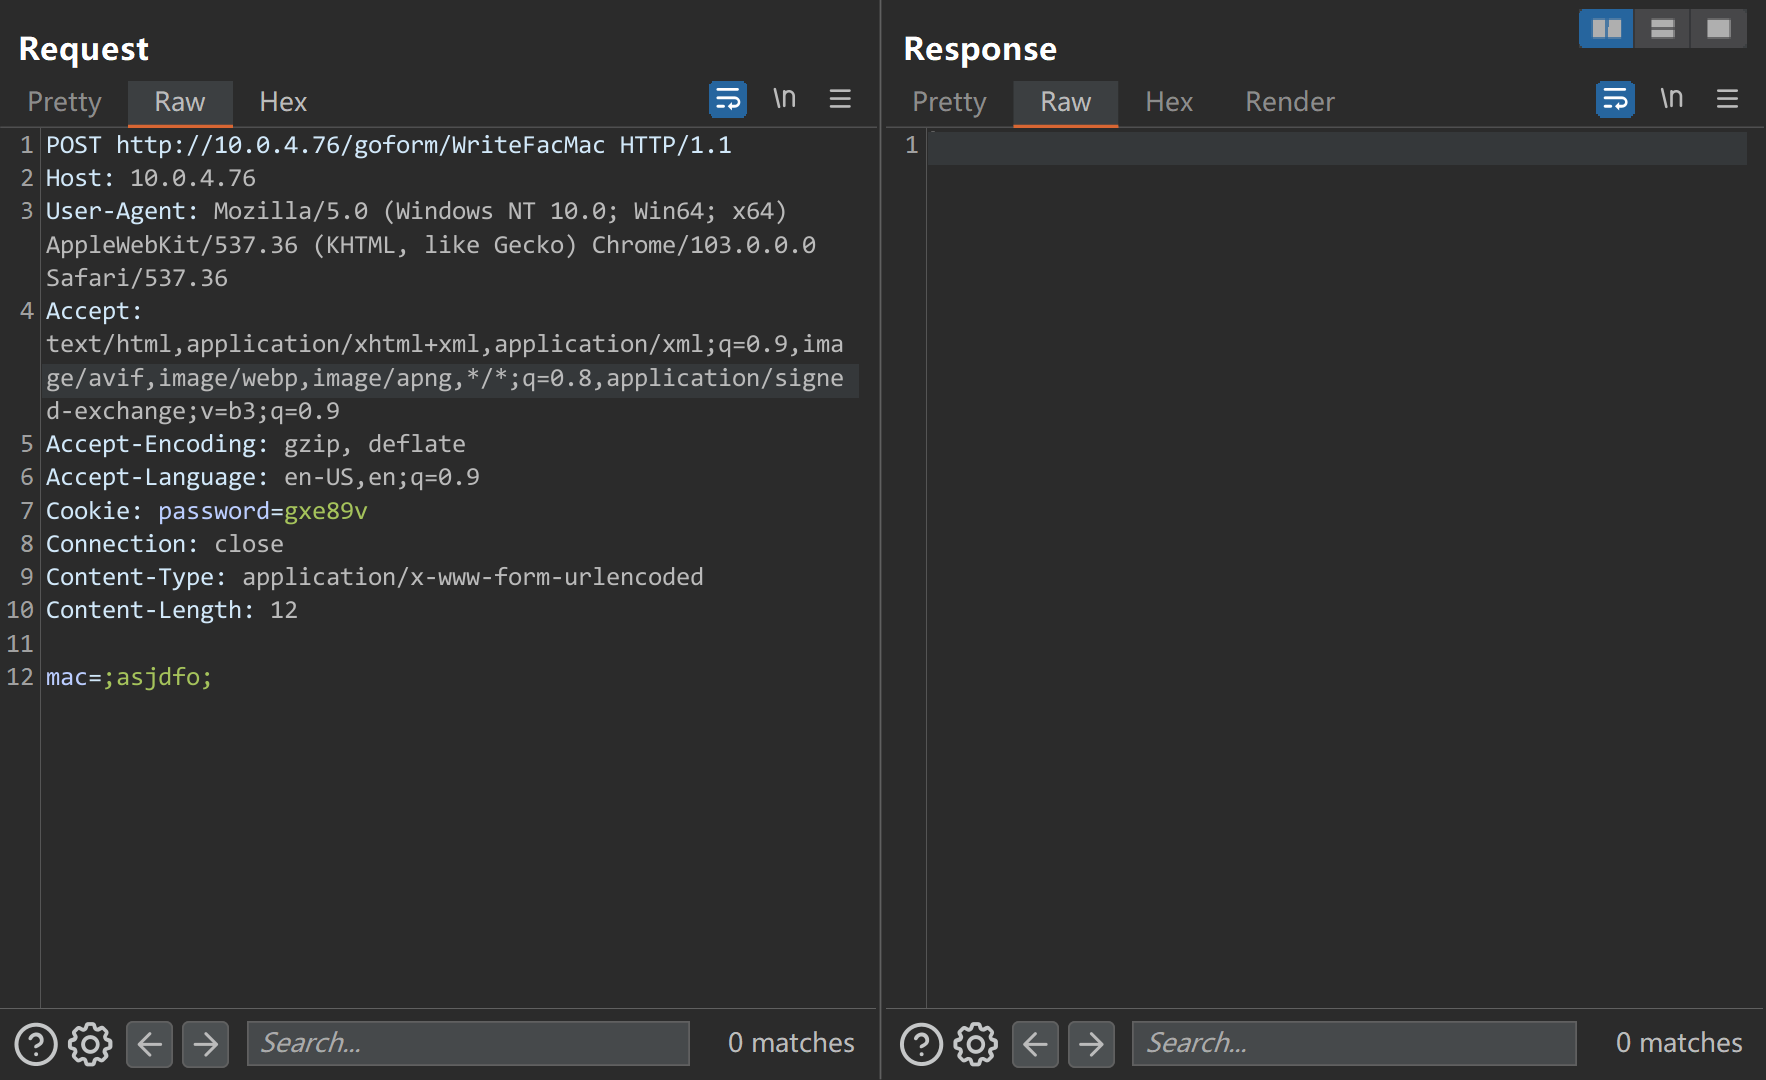Open Request search settings gear
Screen dimensions: 1766x1080
click(x=90, y=1044)
